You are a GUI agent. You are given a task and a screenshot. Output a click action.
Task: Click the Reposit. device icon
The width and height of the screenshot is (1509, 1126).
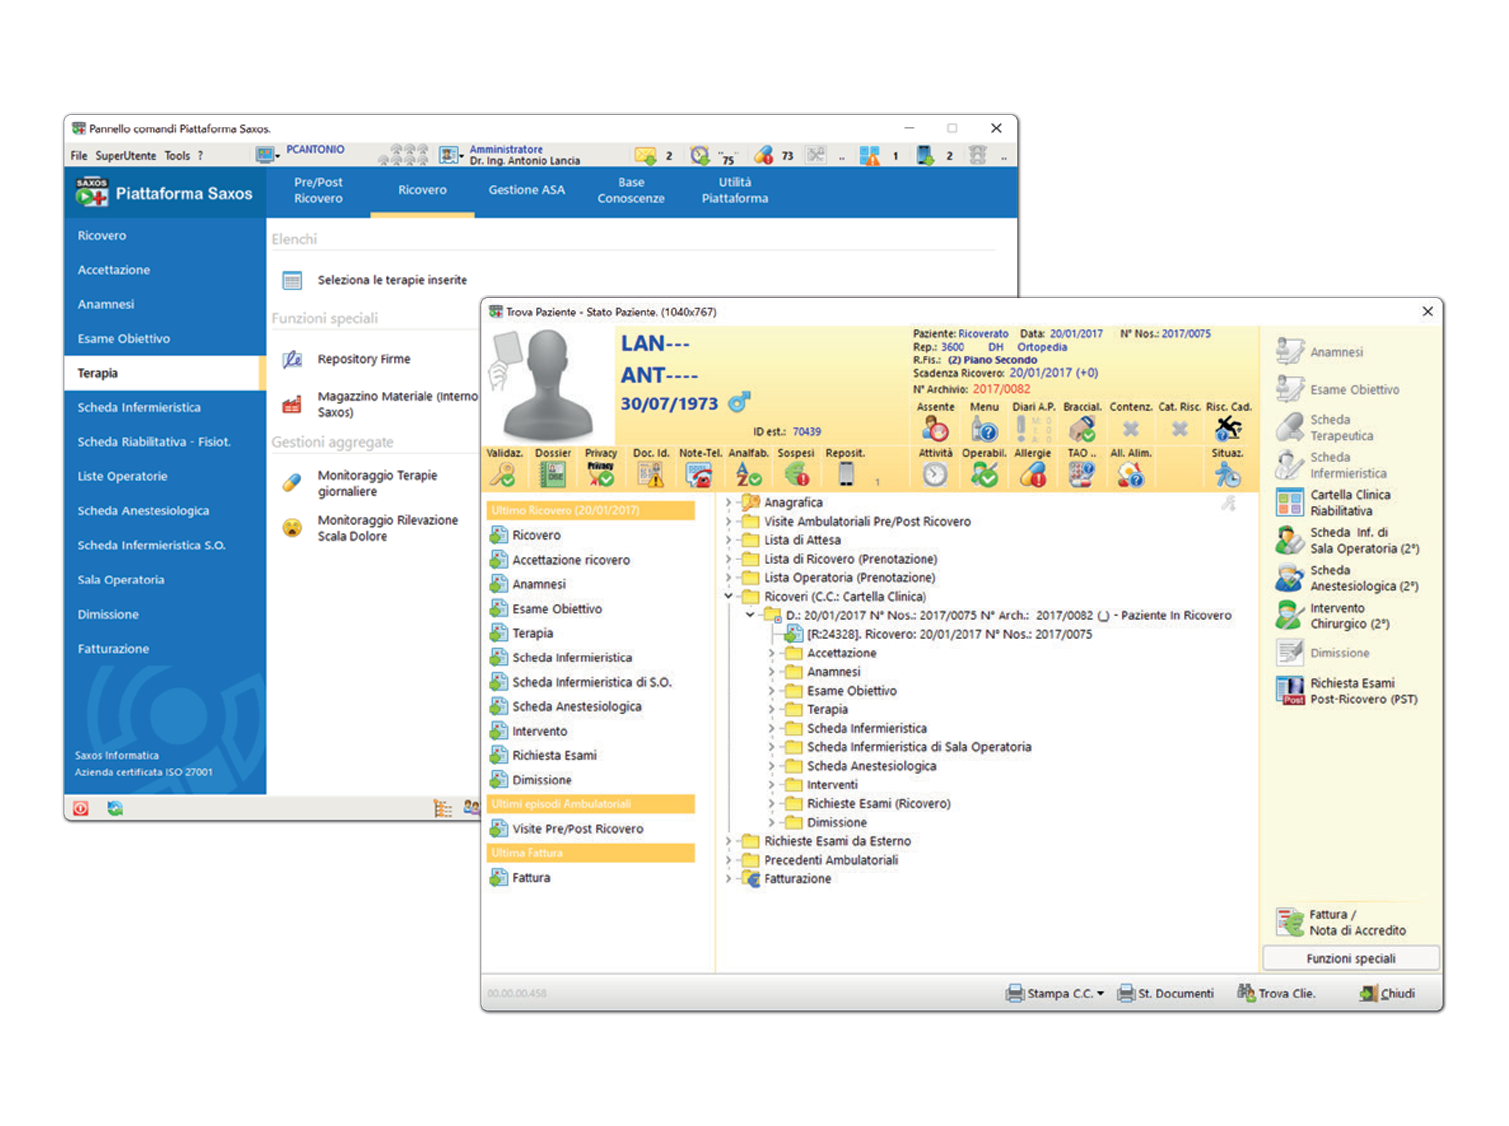coord(846,475)
